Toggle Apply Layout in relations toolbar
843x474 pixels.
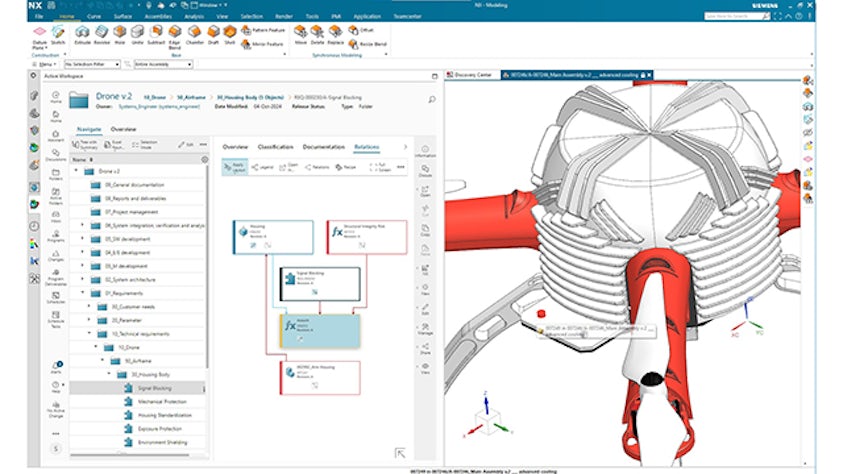(235, 168)
